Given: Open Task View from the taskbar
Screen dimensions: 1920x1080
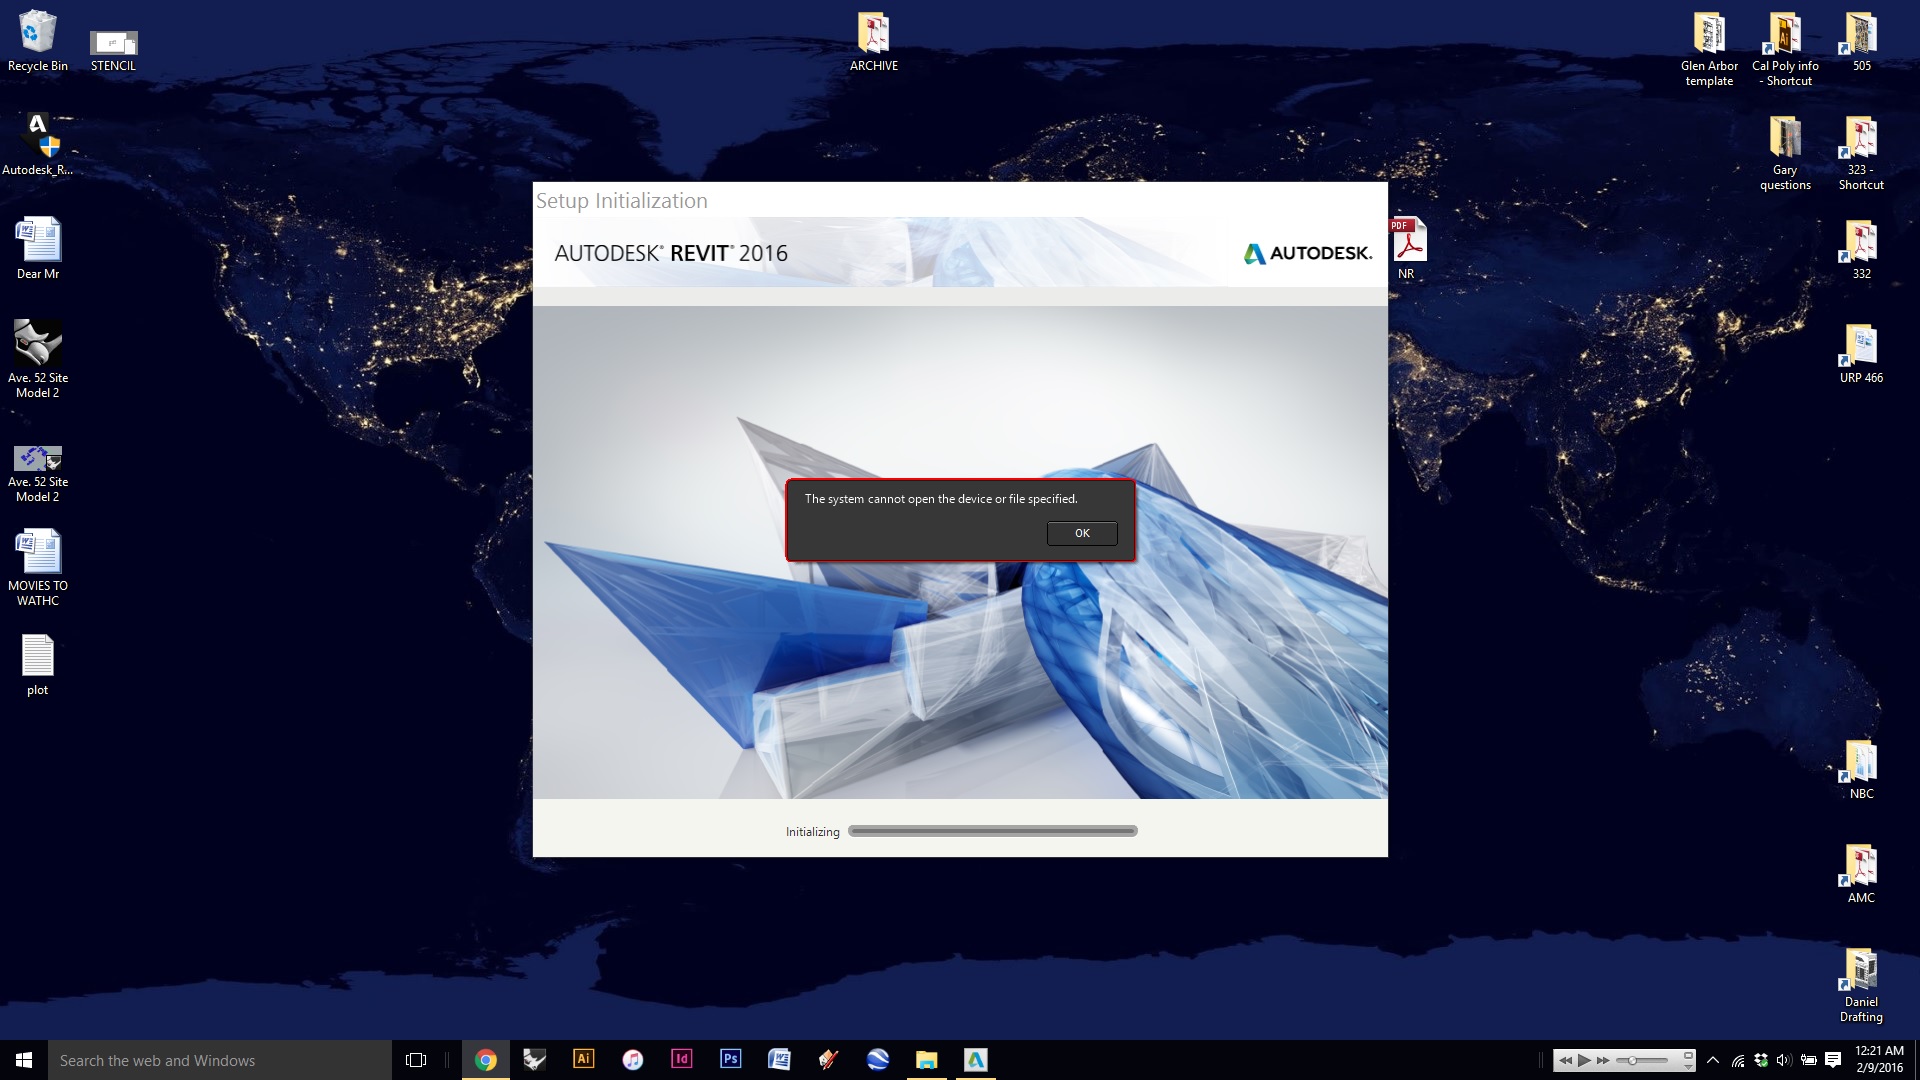Looking at the screenshot, I should pyautogui.click(x=416, y=1060).
